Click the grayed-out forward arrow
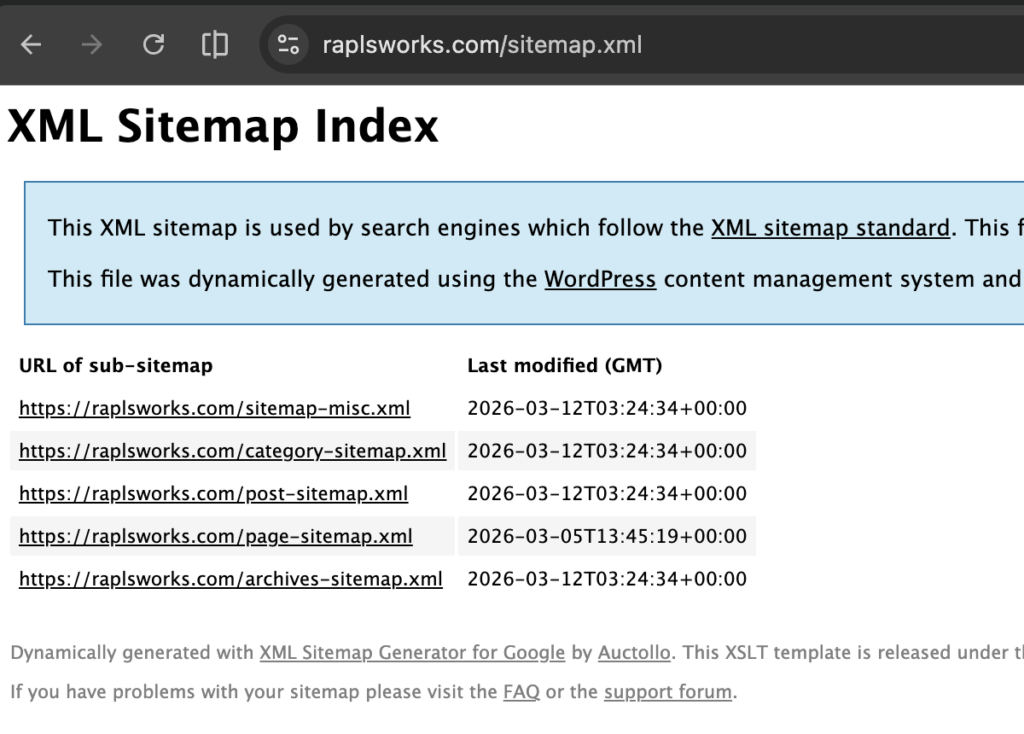The image size is (1024, 734). (90, 44)
